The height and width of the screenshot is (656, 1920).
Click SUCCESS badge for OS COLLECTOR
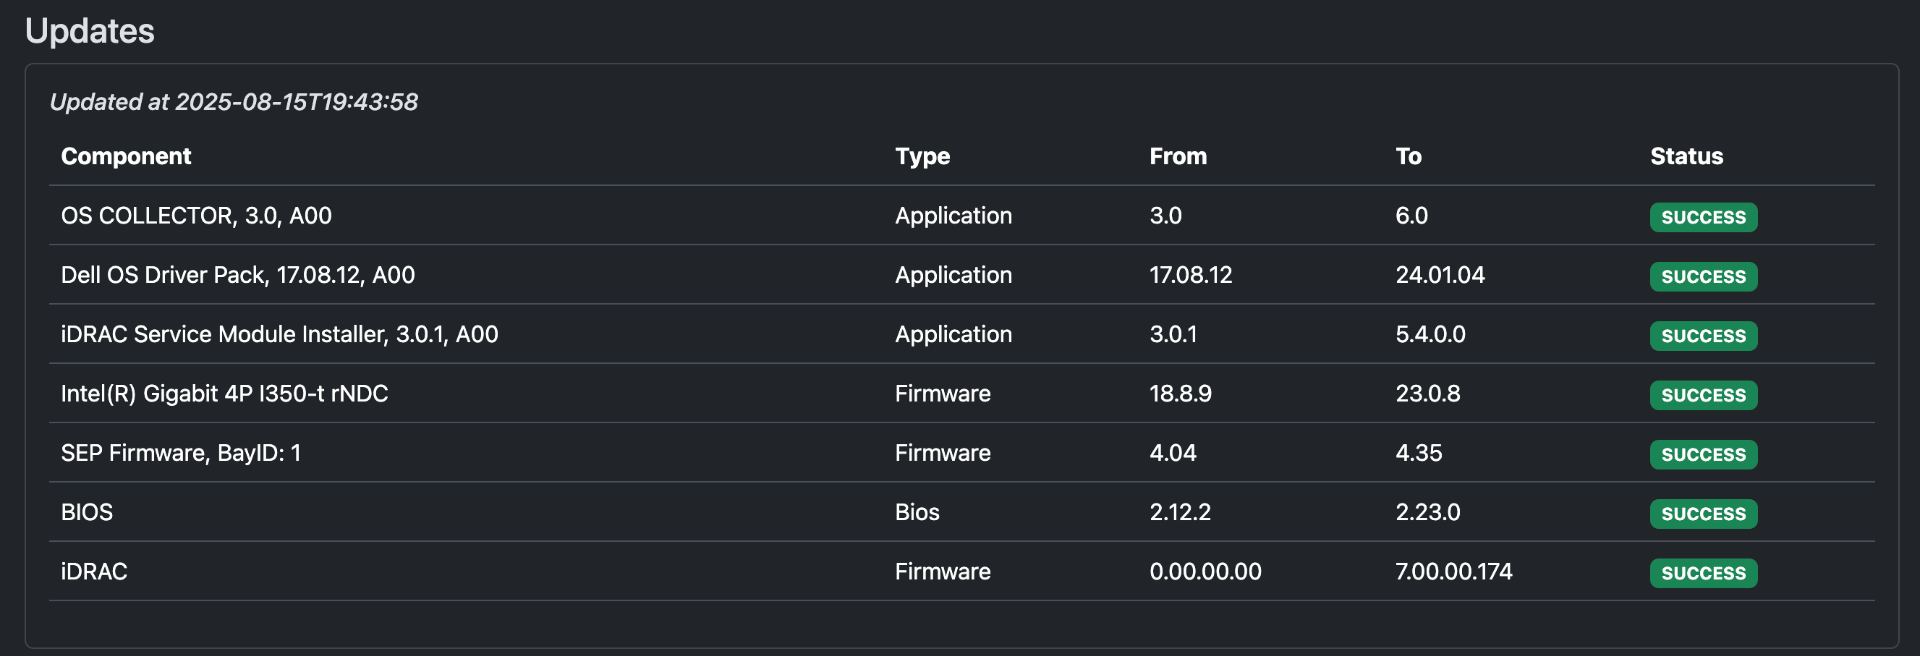[1703, 217]
